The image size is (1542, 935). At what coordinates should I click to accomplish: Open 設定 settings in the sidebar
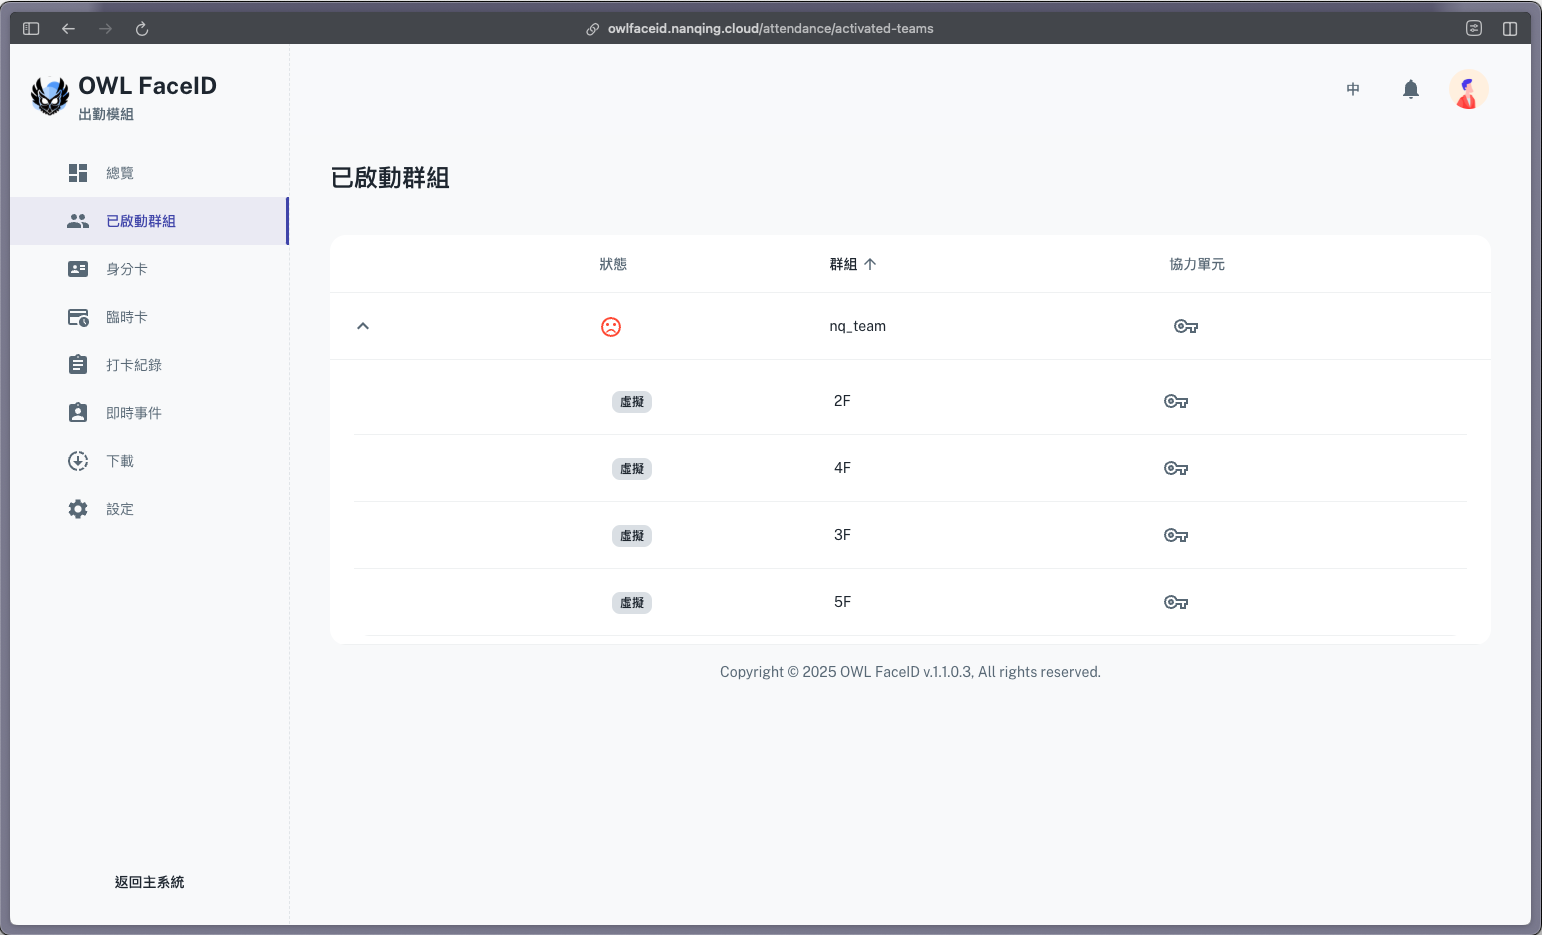tap(120, 509)
